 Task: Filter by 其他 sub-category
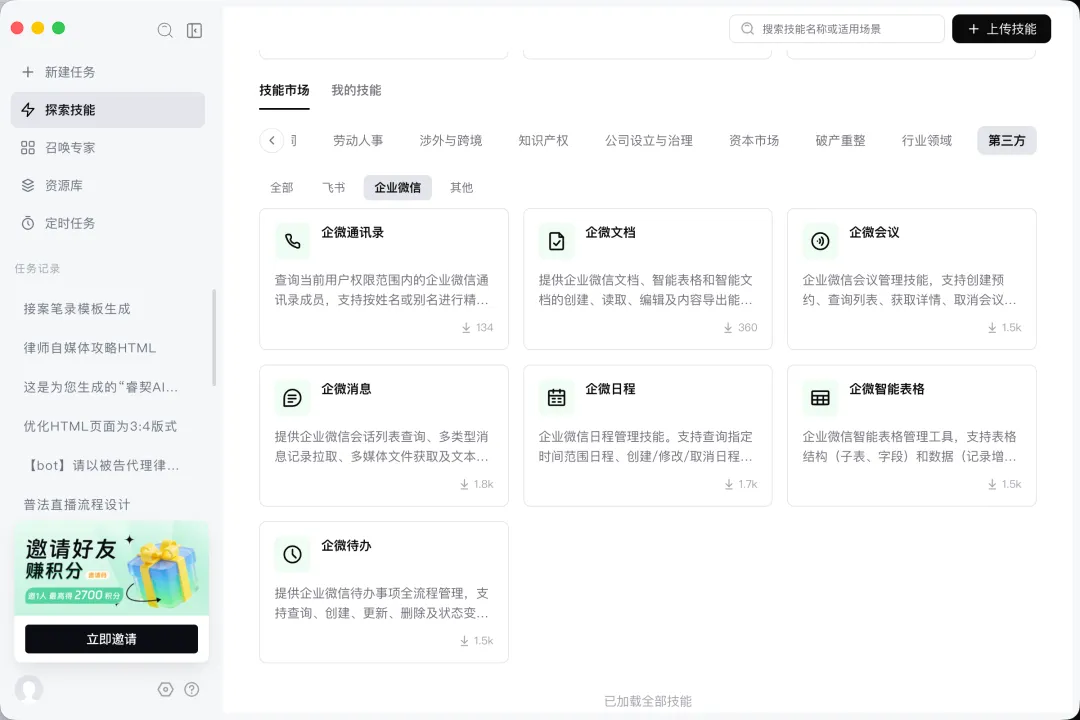pos(461,187)
